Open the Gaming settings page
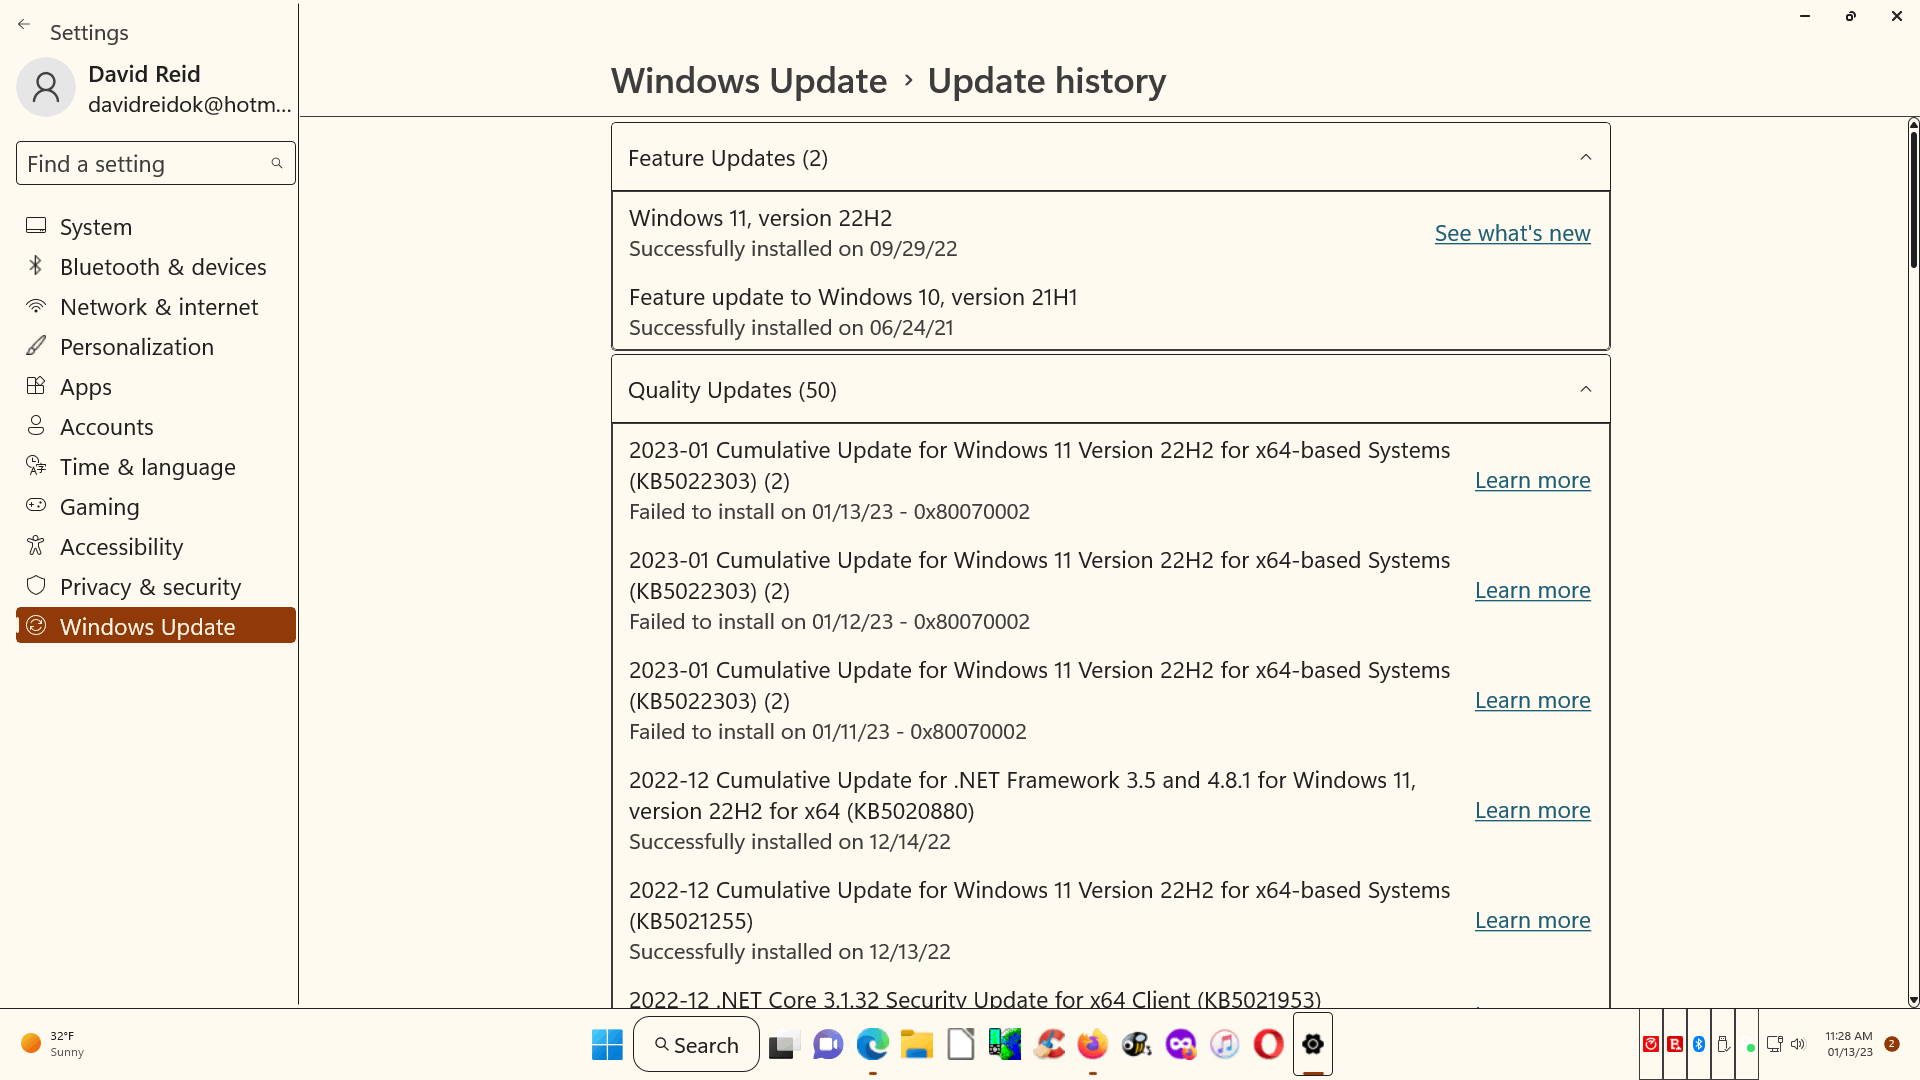This screenshot has width=1920, height=1080. pos(99,507)
